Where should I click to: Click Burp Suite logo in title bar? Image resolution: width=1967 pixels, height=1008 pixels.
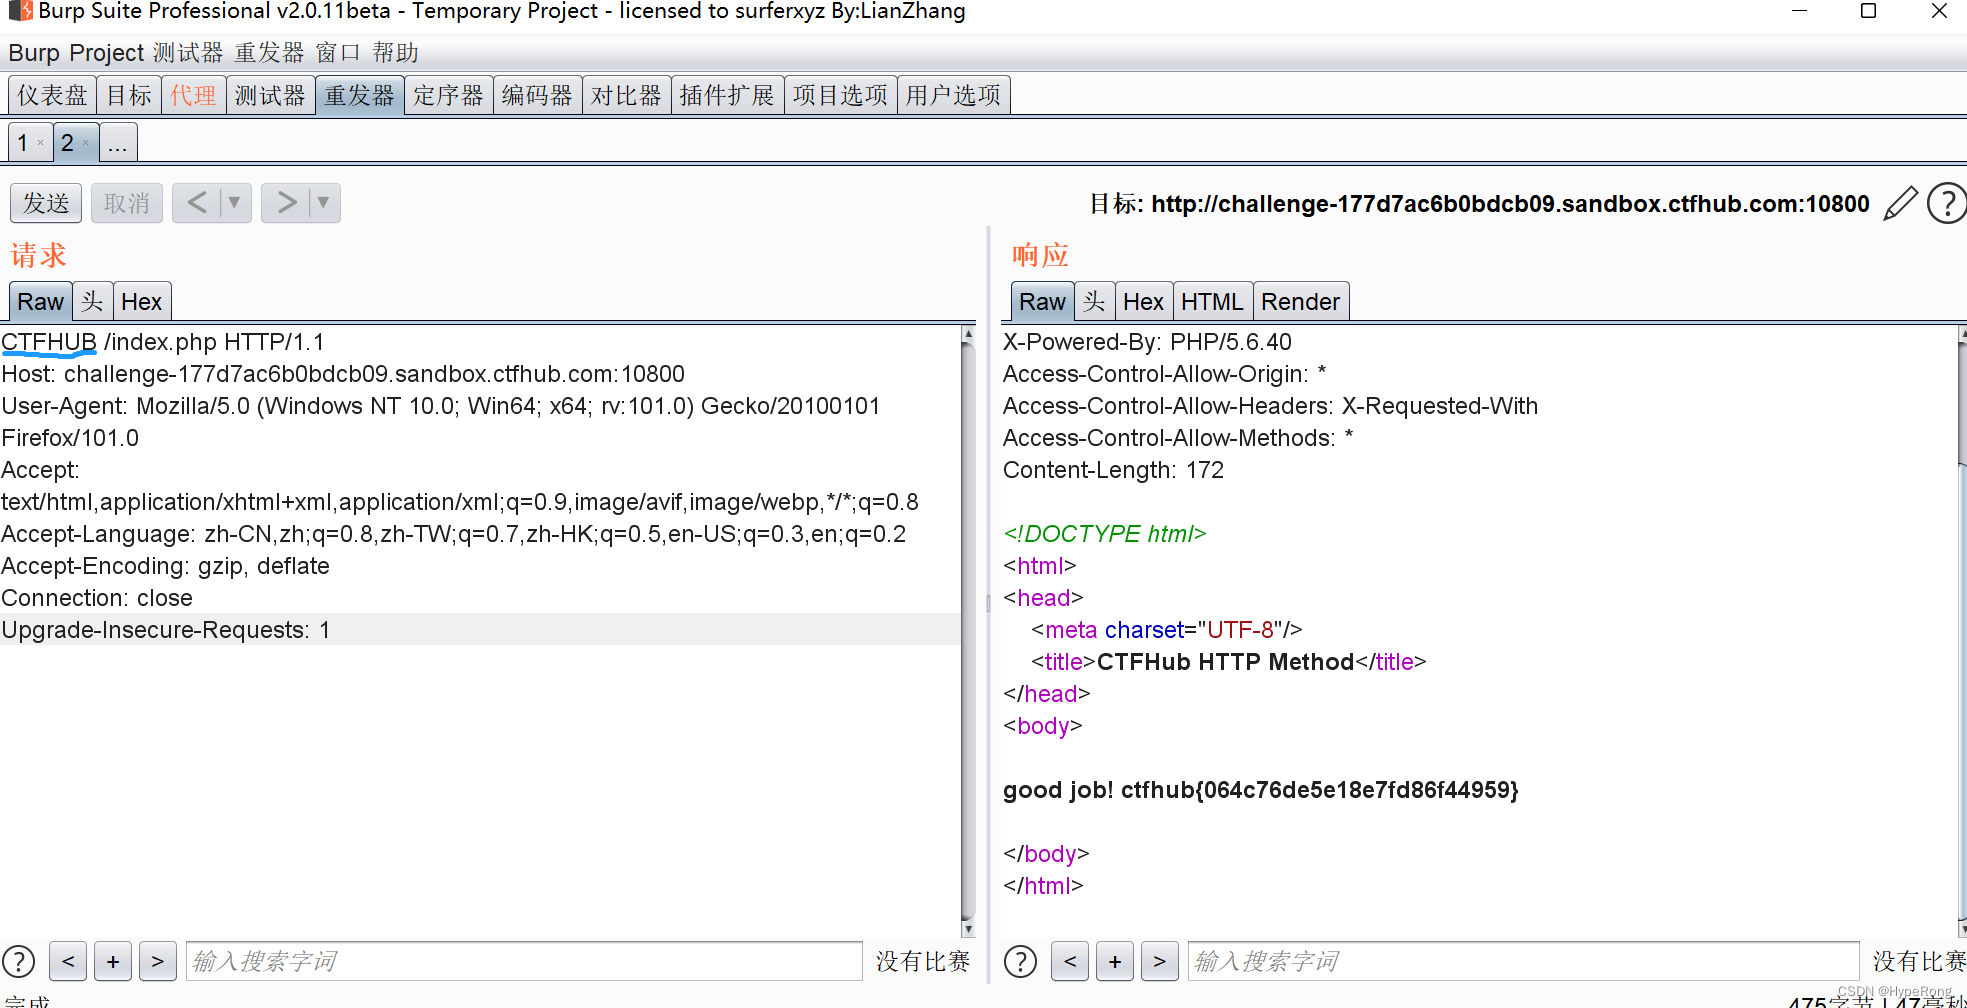click(x=20, y=11)
